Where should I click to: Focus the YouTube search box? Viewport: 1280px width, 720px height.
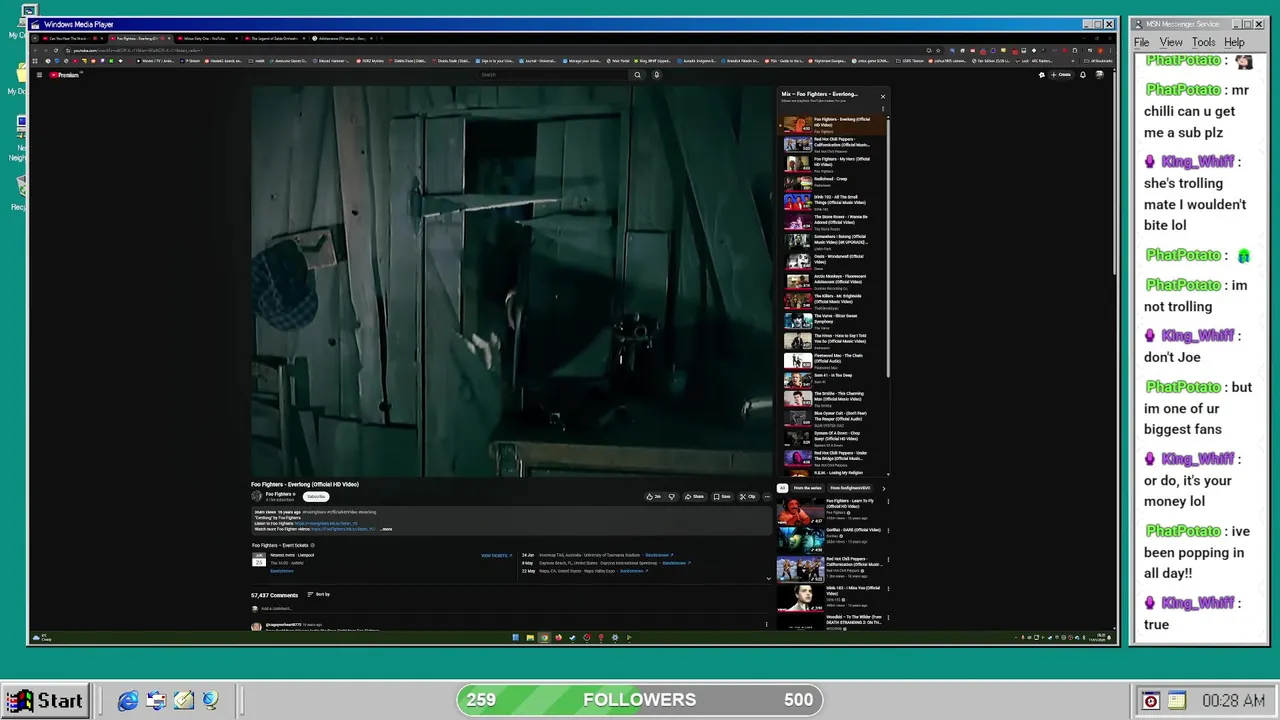(x=553, y=75)
